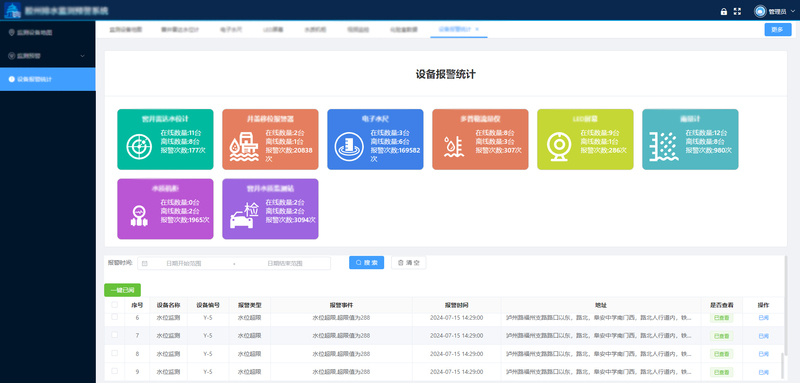This screenshot has height=383, width=800.
Task: Click the 清空 clear button
Action: coord(408,263)
